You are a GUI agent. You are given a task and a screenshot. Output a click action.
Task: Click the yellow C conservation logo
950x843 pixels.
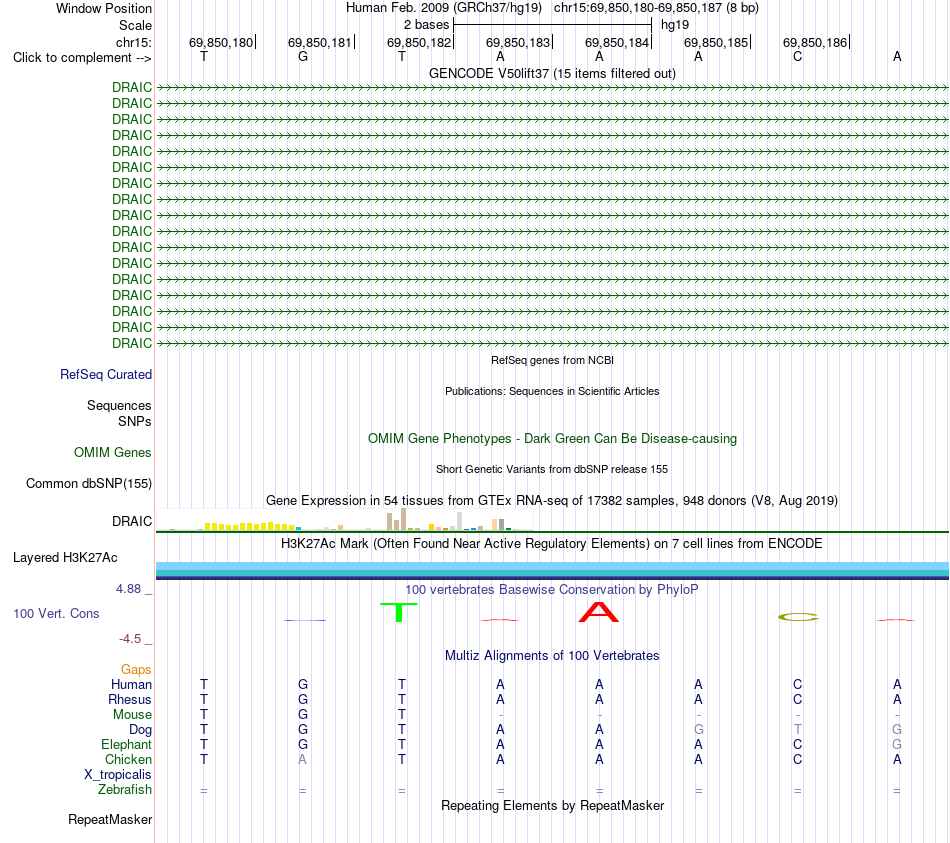(x=798, y=617)
